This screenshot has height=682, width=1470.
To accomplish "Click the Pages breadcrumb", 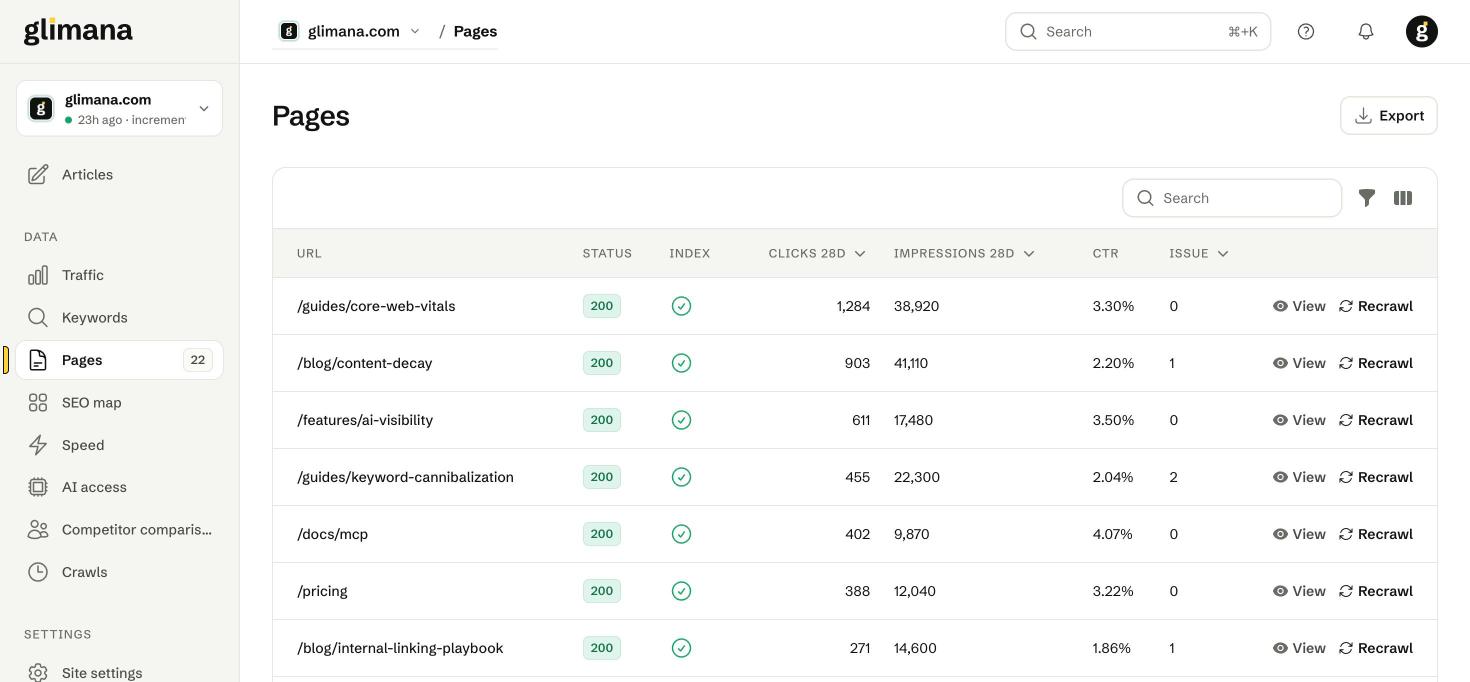I will 475,31.
